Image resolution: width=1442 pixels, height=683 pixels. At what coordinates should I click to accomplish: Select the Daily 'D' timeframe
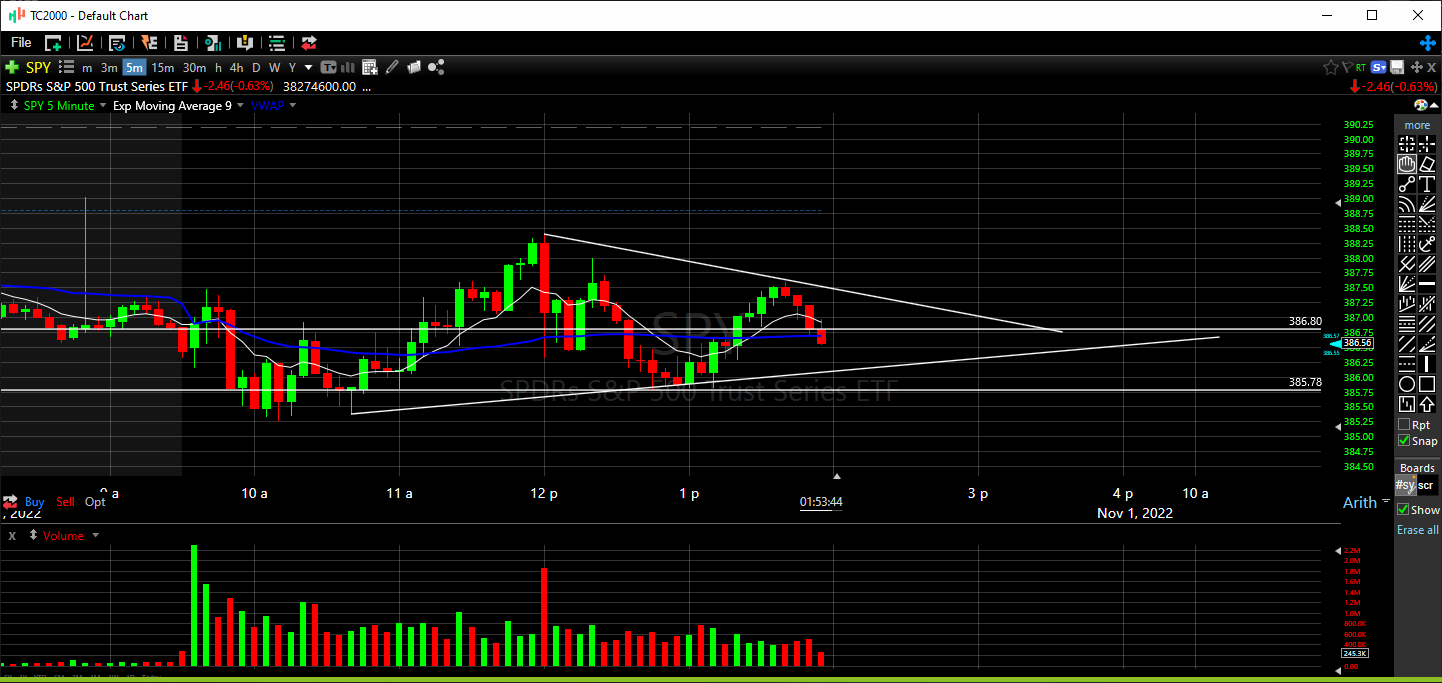(256, 68)
